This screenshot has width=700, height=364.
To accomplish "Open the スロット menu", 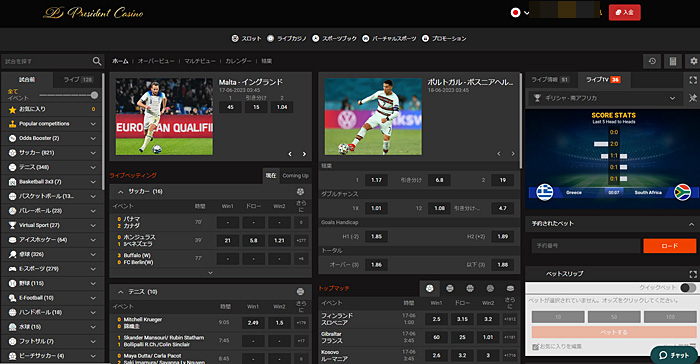I will 246,38.
